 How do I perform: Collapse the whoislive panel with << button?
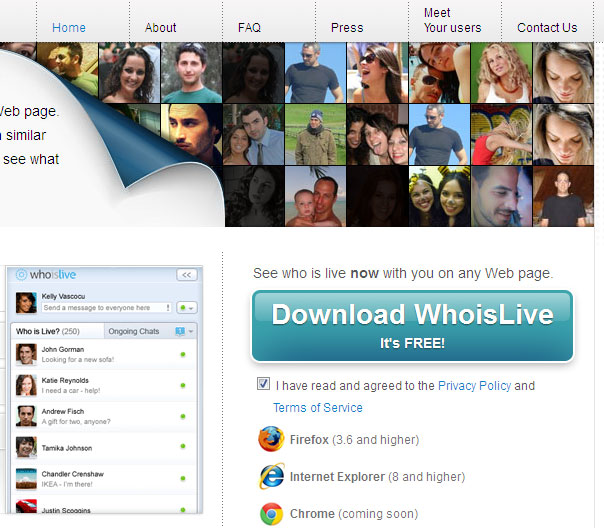(187, 275)
